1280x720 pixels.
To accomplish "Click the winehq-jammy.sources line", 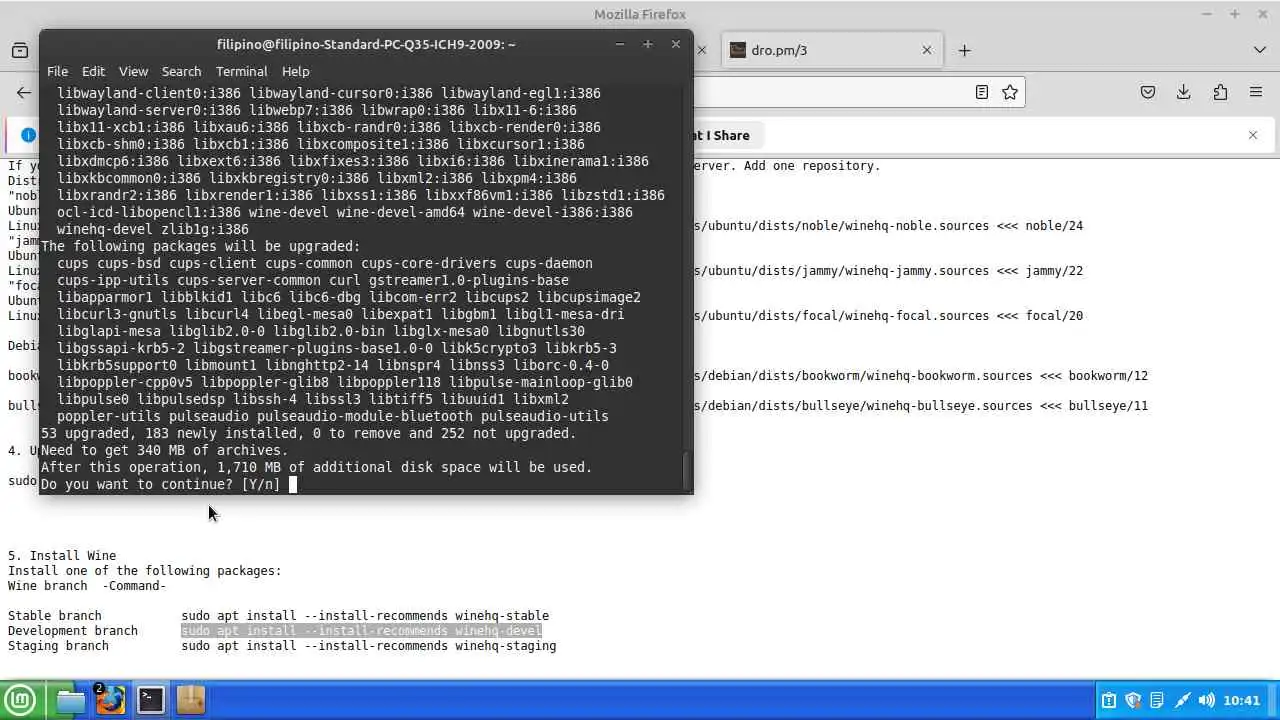I will click(888, 271).
